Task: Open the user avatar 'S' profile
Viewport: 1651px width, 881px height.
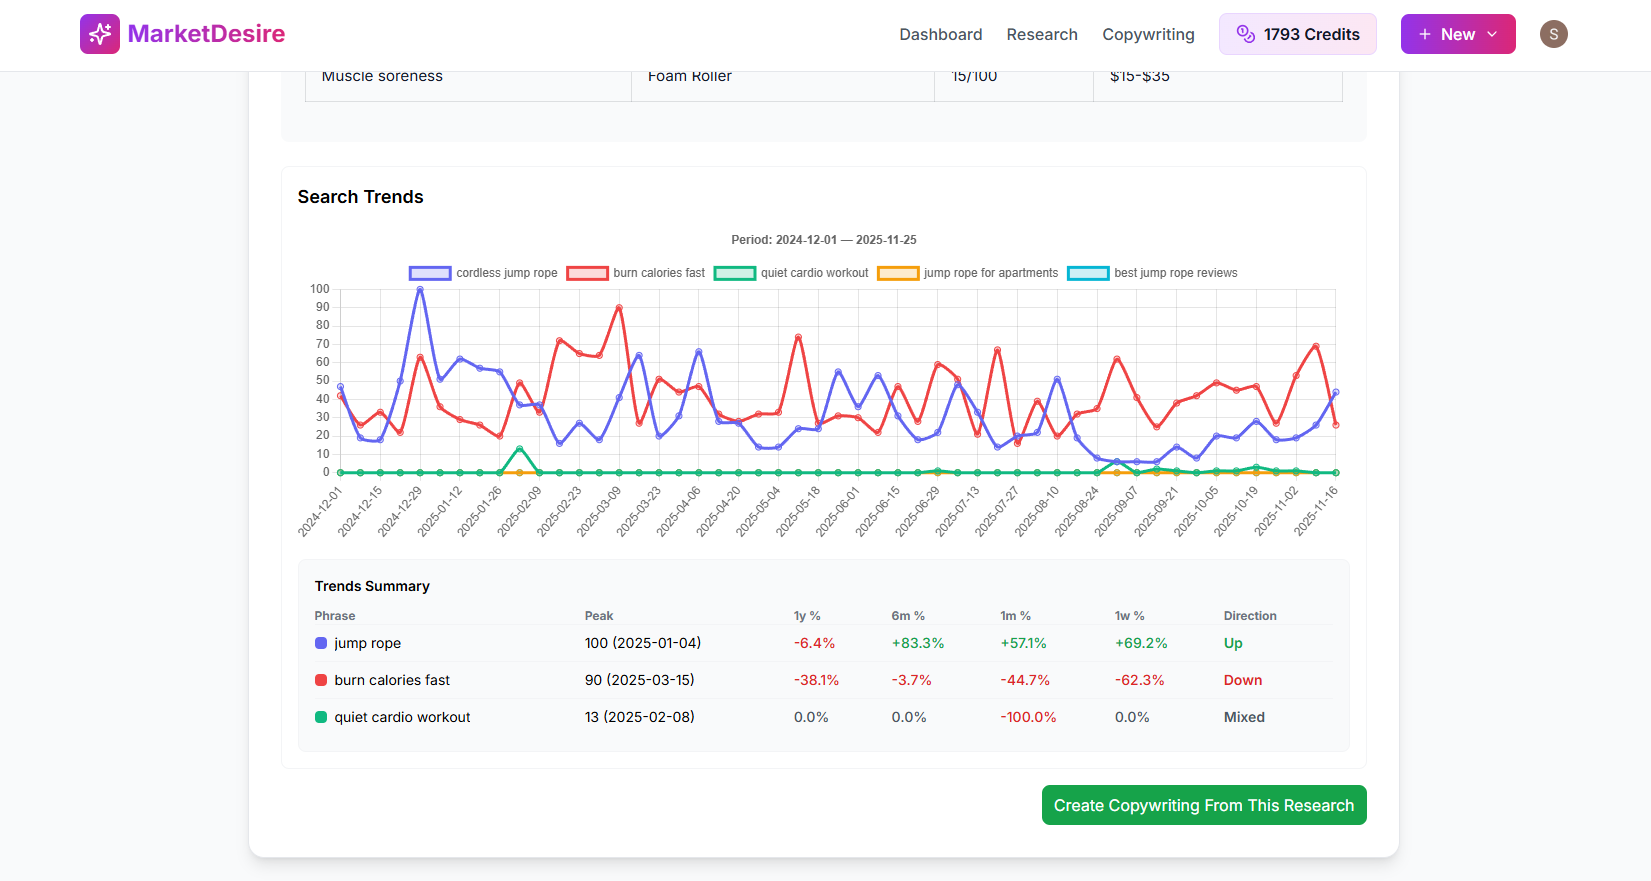Action: 1553,34
